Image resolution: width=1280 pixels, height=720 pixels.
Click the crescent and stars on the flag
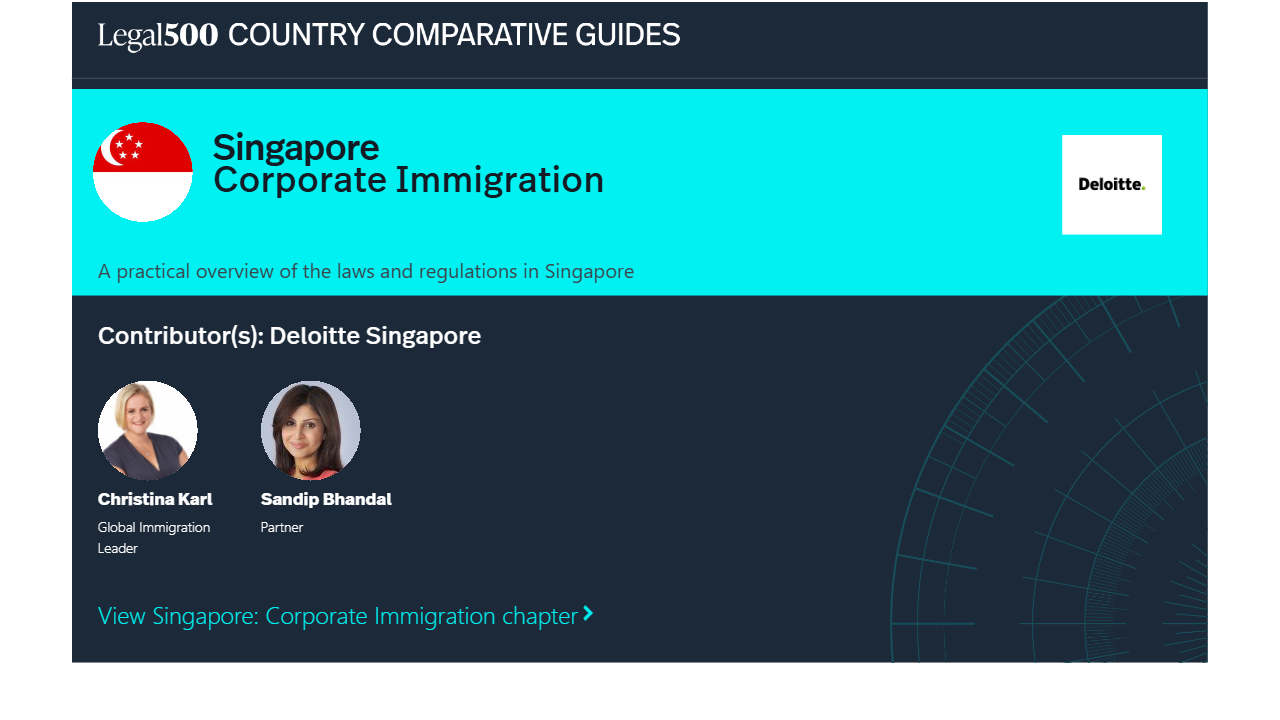(x=123, y=147)
